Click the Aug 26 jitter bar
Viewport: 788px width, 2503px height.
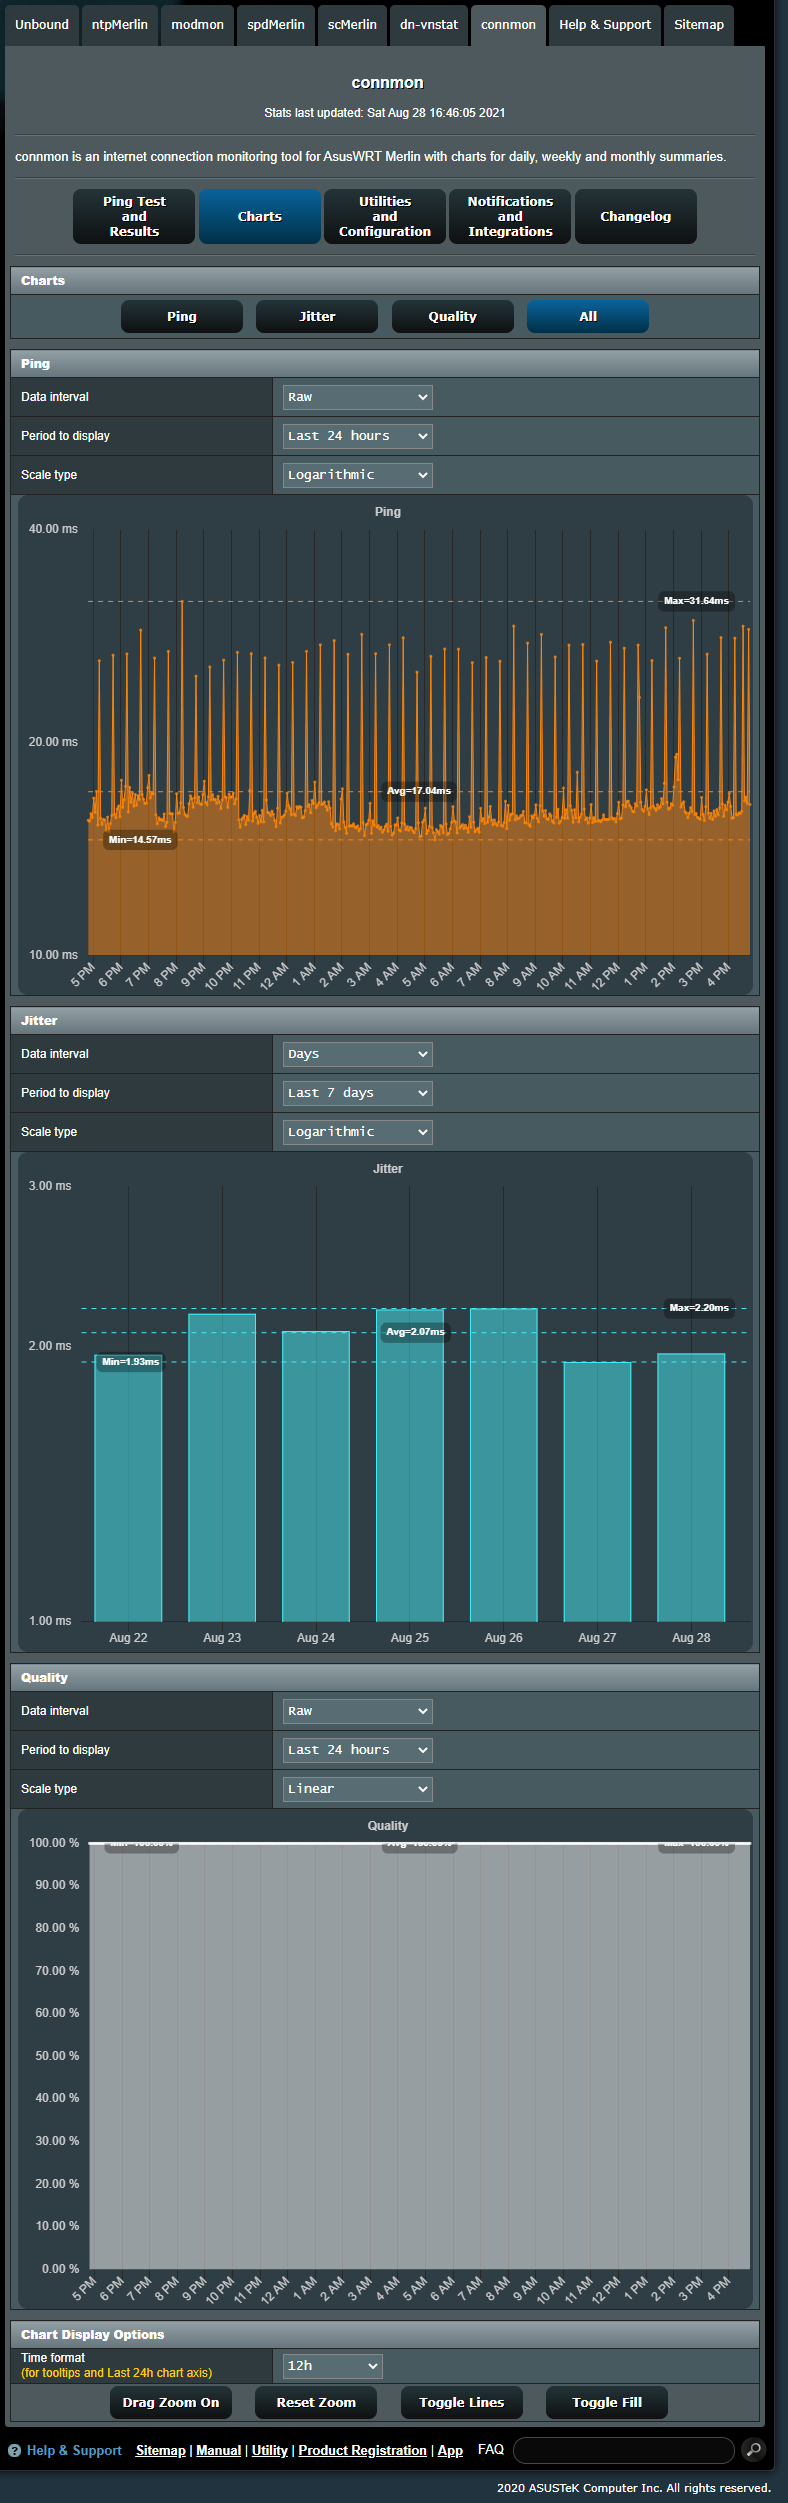point(503,1464)
